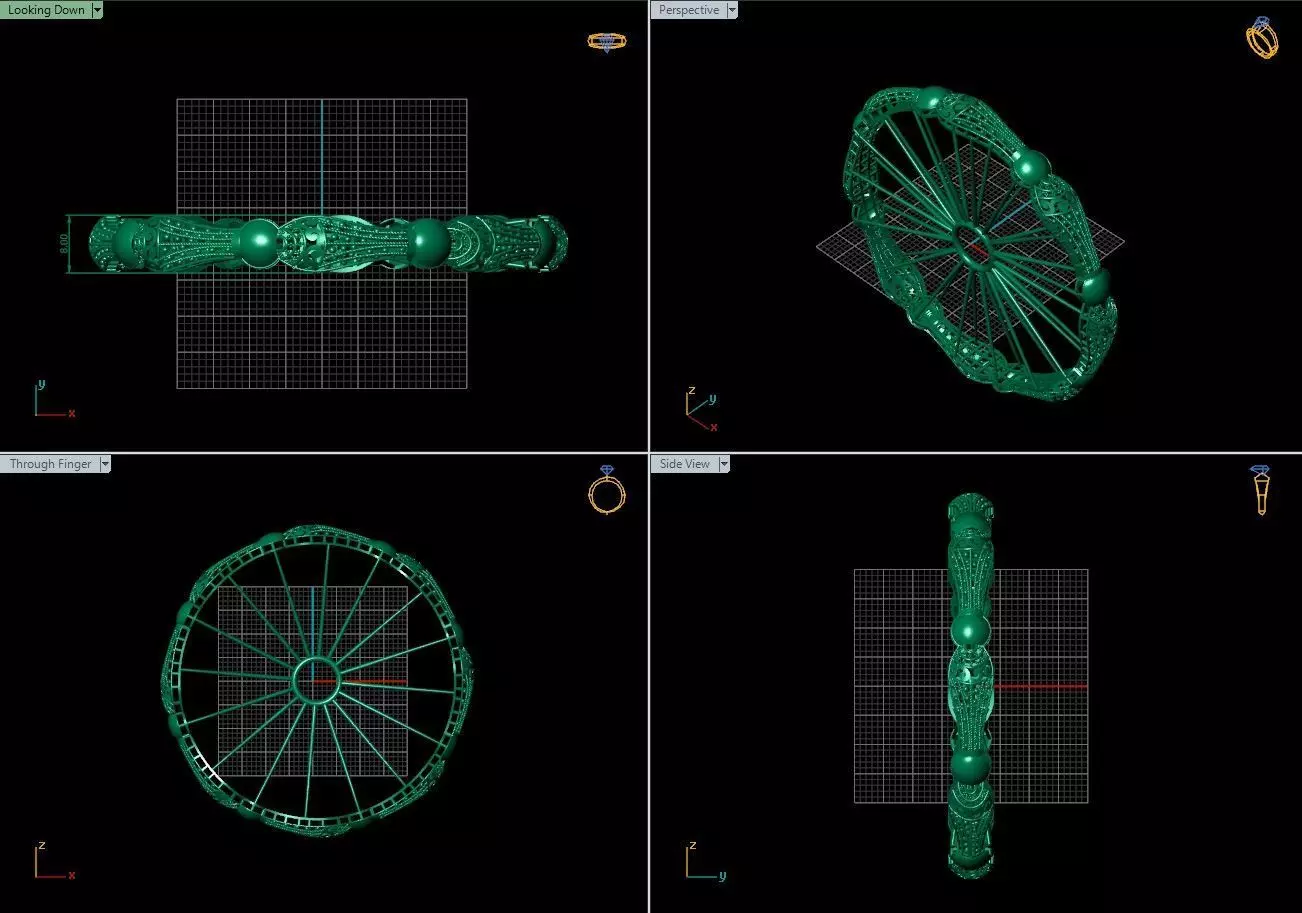Click the XY axis indicator in Looking Down
The height and width of the screenshot is (913, 1302).
click(54, 398)
